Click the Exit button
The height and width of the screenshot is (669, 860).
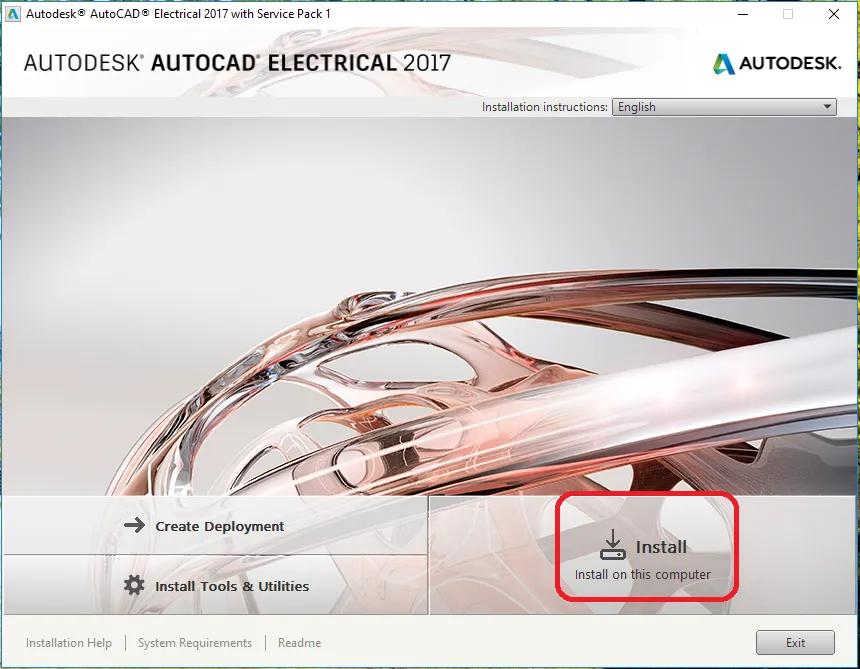(x=795, y=642)
